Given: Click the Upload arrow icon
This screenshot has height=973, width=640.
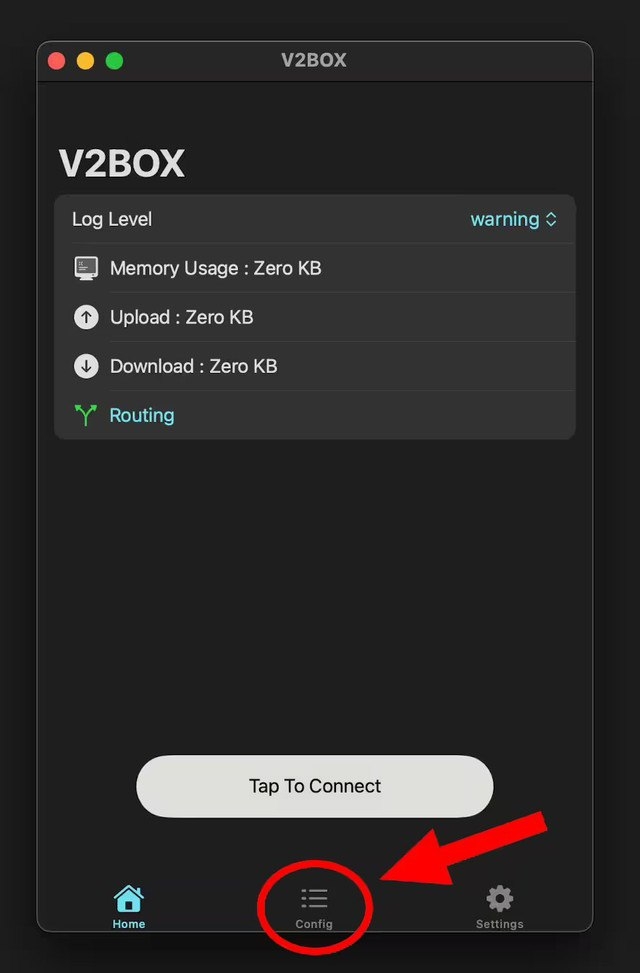Looking at the screenshot, I should (x=87, y=317).
